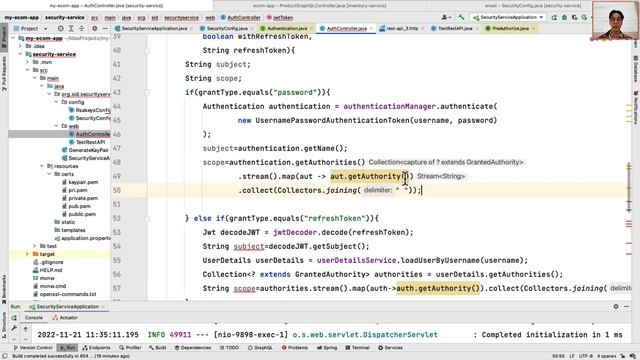Click up arrow in Run console sidebar
The height and width of the screenshot is (360, 640).
click(x=25, y=328)
